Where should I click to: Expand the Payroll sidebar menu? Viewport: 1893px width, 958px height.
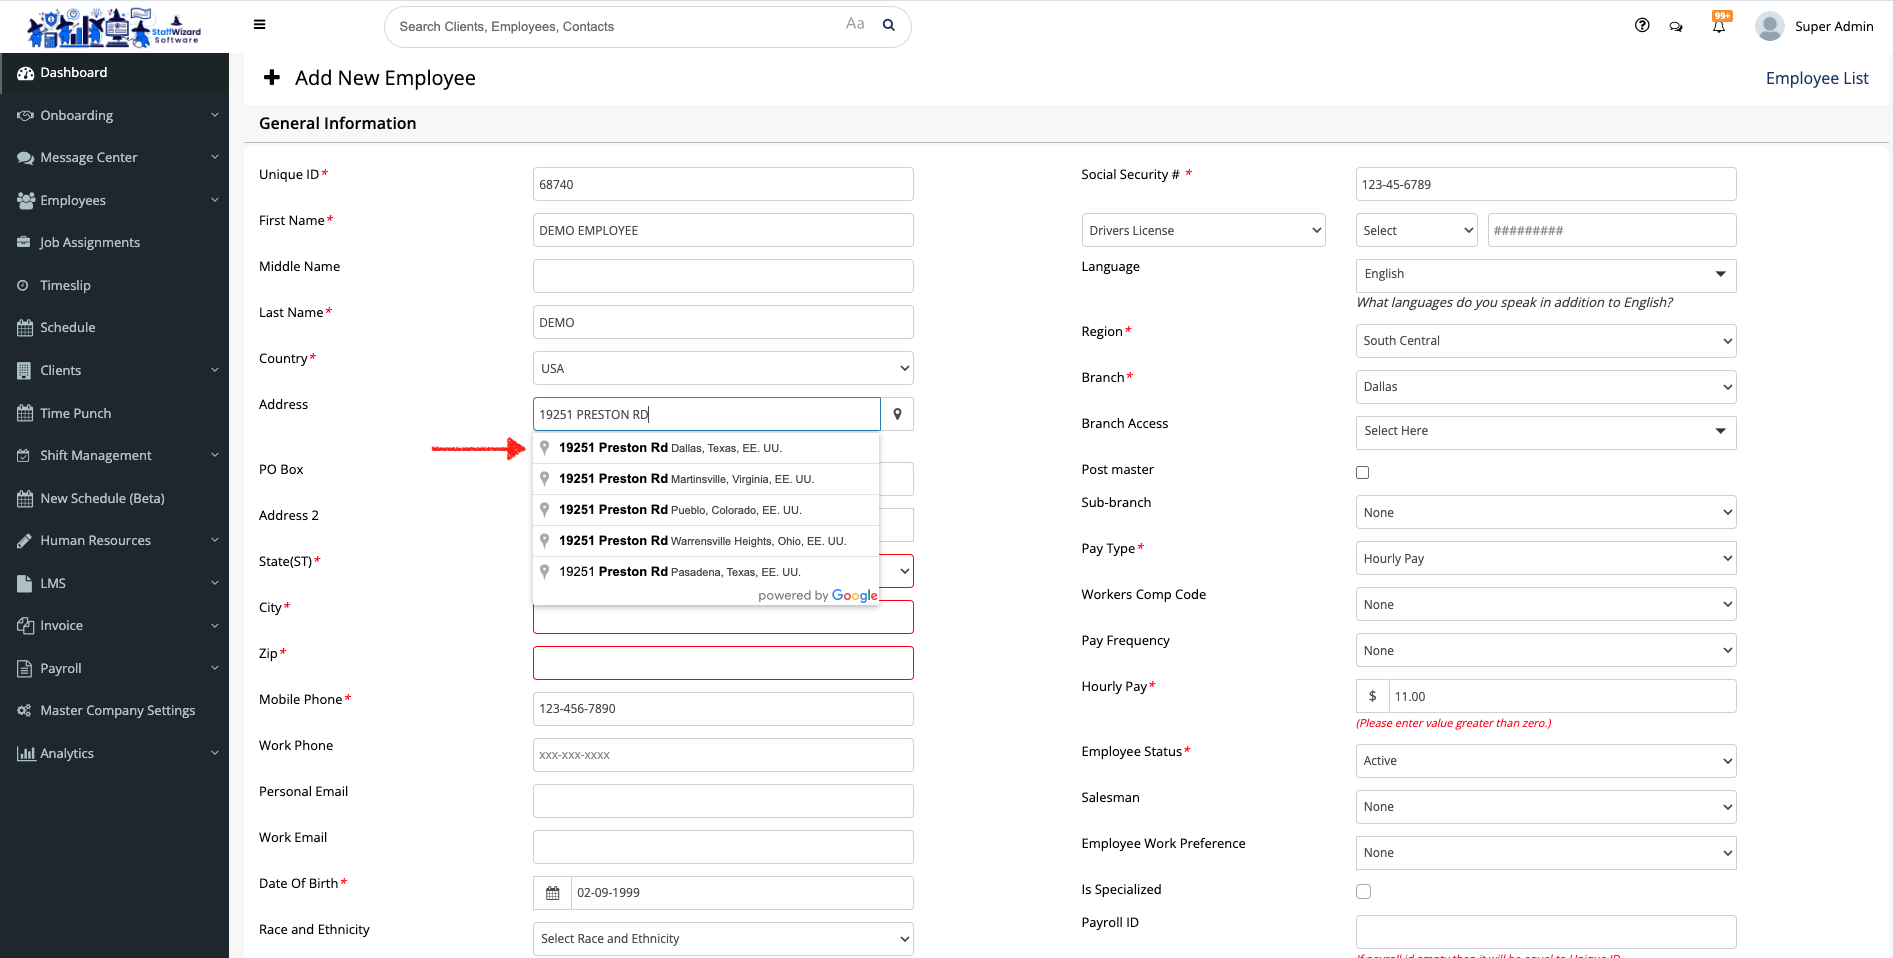(x=61, y=668)
